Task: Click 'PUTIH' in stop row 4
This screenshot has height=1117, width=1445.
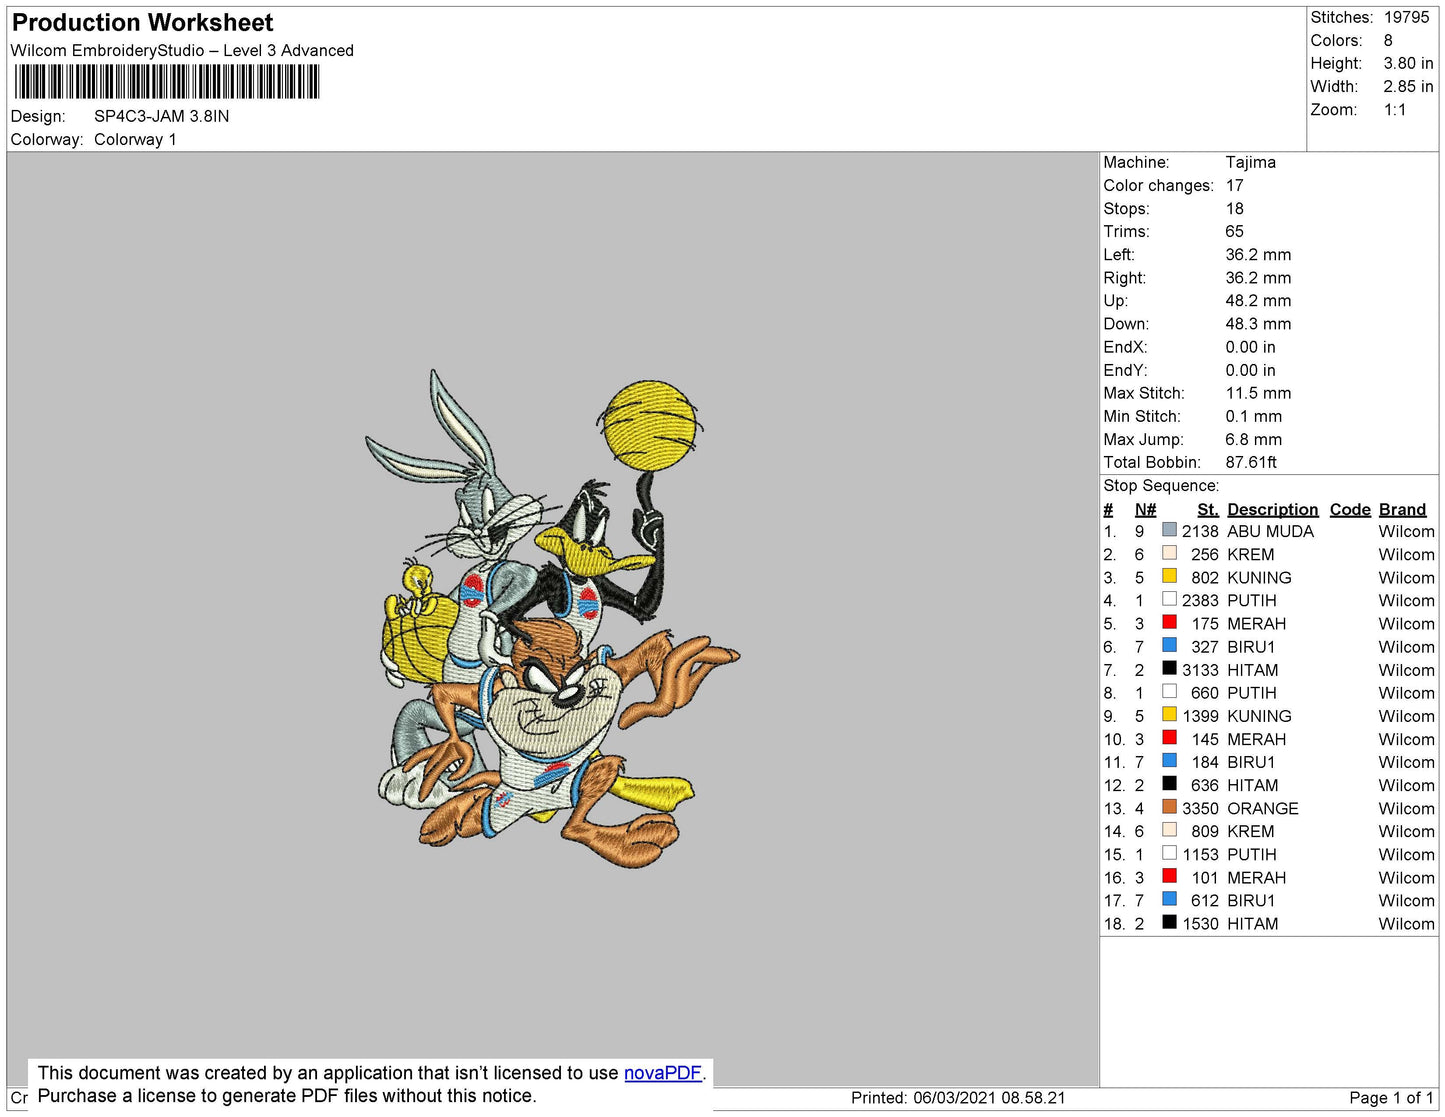Action: 1252,601
